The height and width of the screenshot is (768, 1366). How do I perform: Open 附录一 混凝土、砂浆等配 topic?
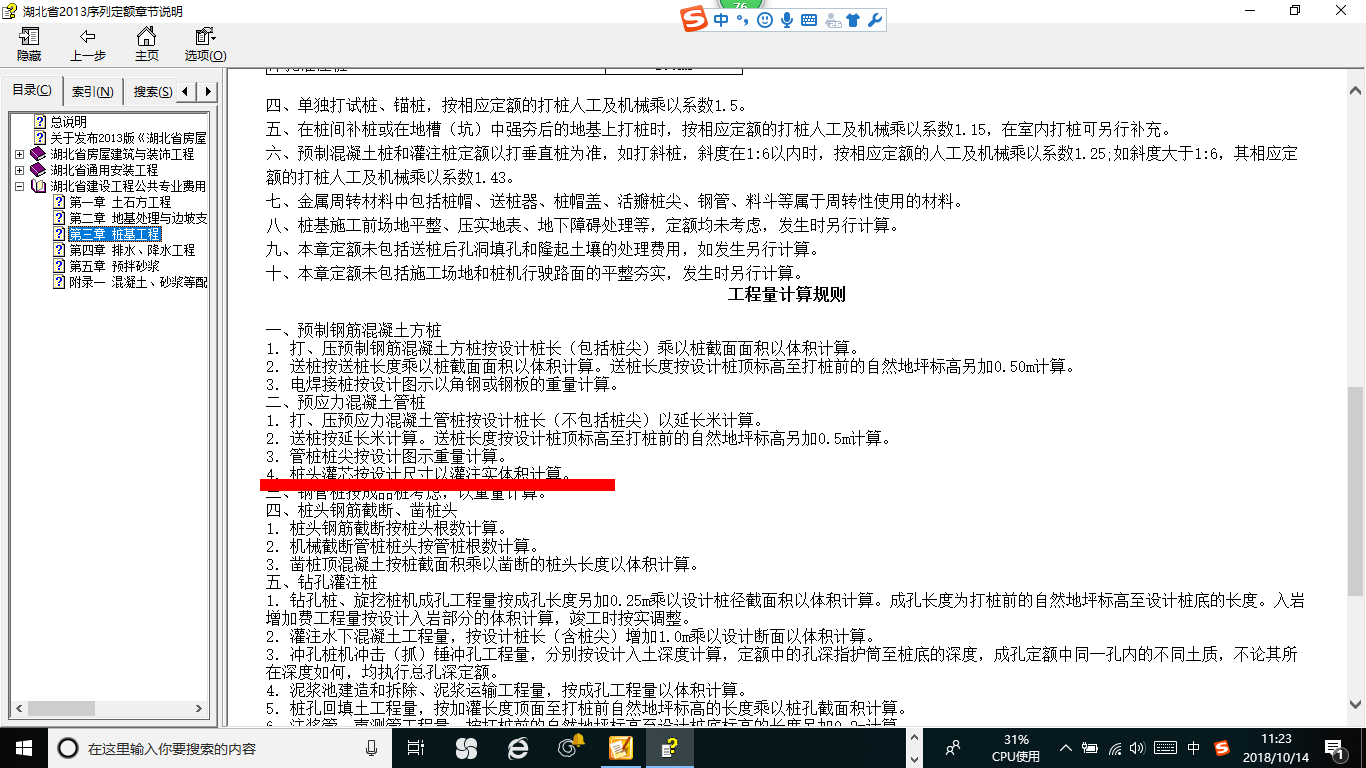(138, 282)
